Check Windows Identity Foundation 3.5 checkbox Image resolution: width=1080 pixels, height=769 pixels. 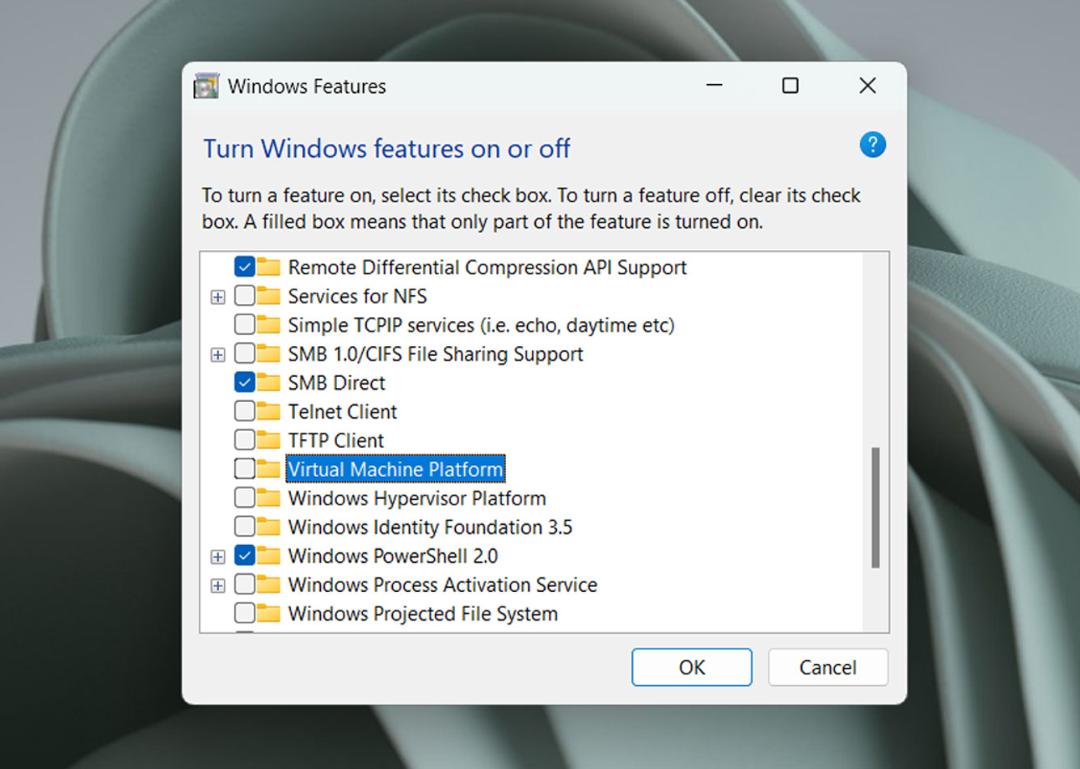pyautogui.click(x=245, y=526)
